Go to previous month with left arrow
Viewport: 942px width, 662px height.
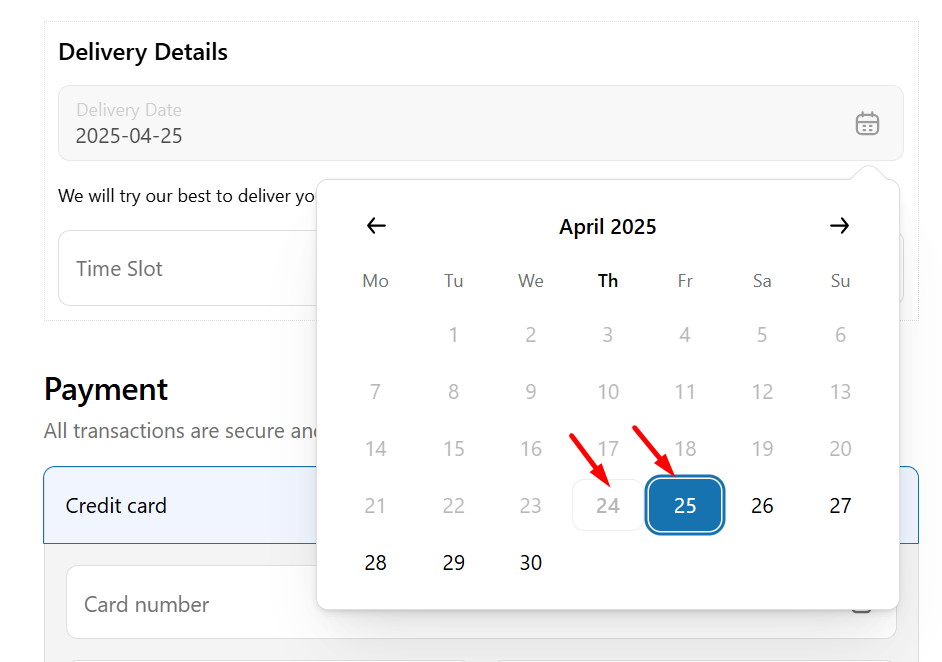point(376,226)
